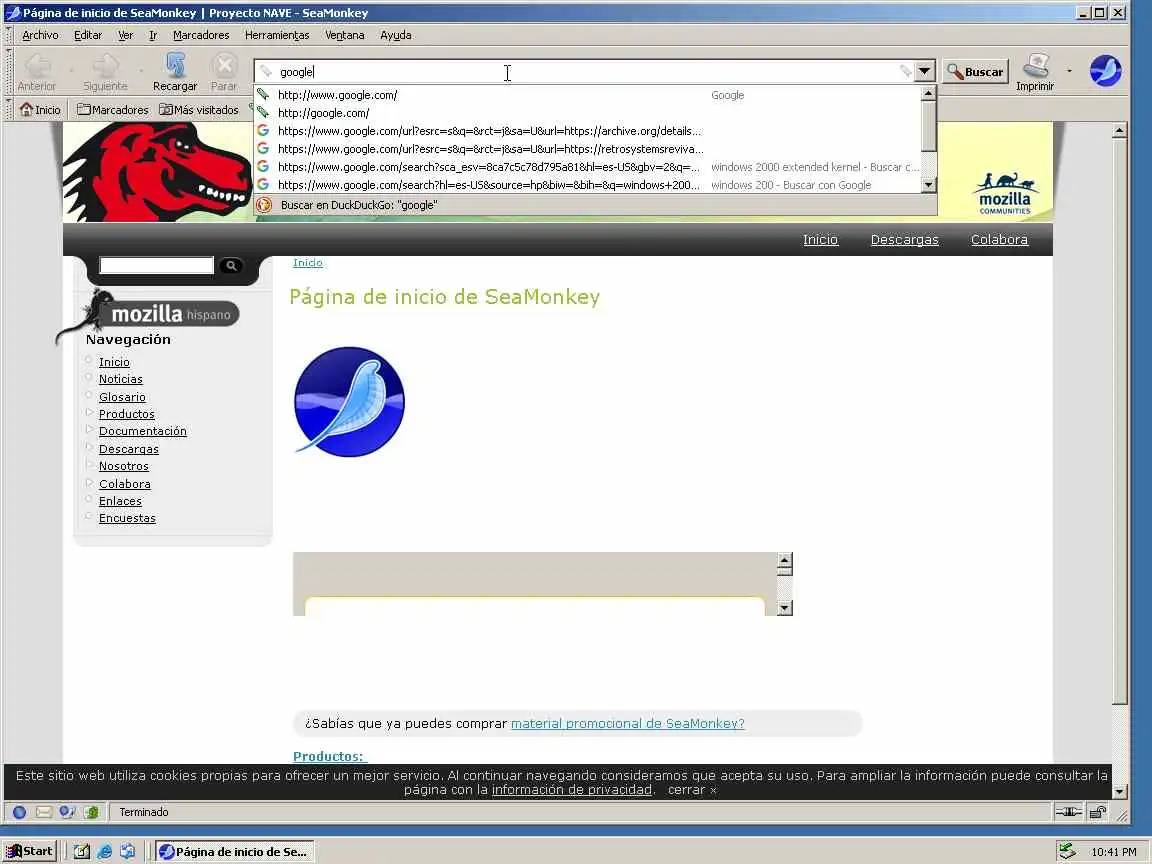1152x864 pixels.
Task: Click the Buscar search button
Action: [x=976, y=71]
